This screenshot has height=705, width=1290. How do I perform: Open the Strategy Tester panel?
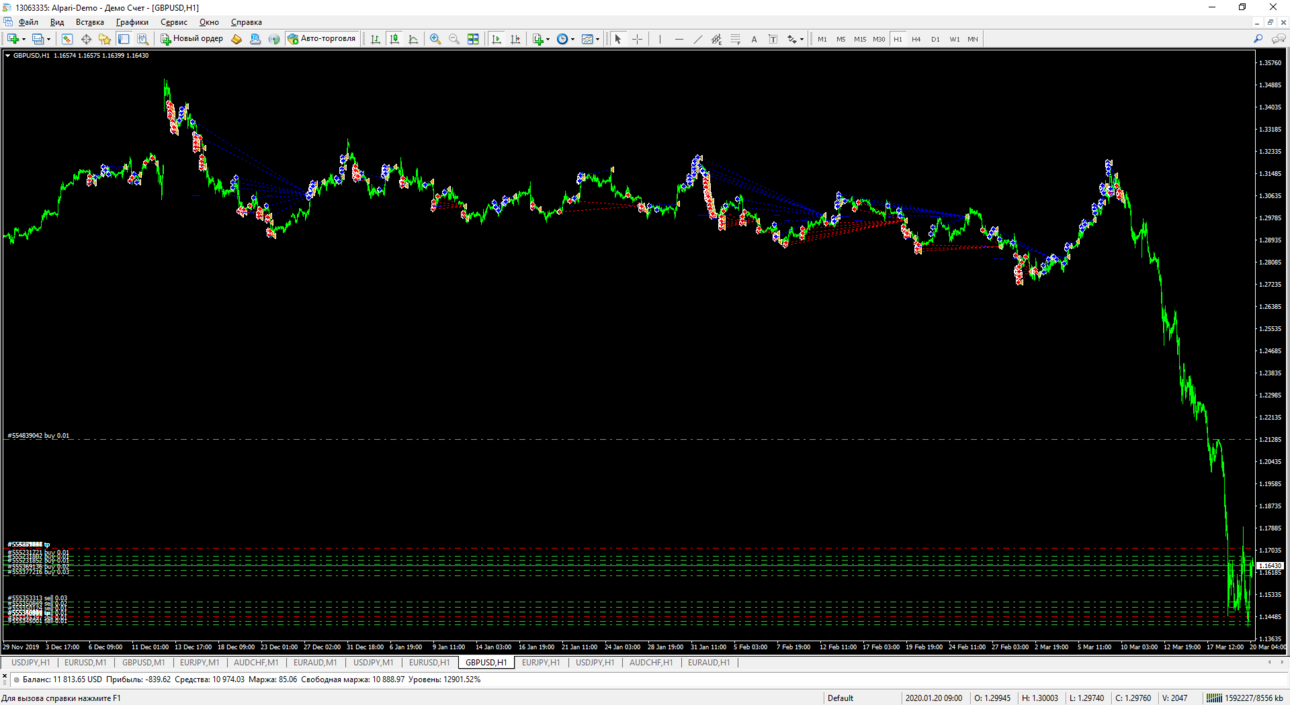(x=143, y=39)
